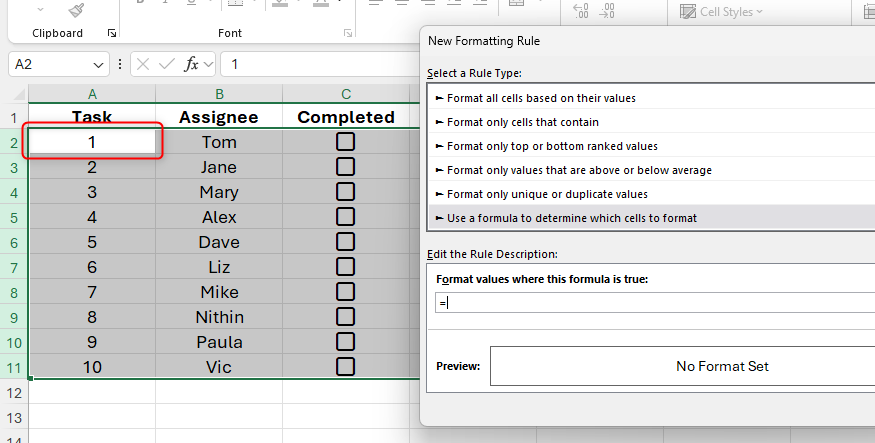Select cell B6 containing Dave
The image size is (875, 443).
coord(219,242)
